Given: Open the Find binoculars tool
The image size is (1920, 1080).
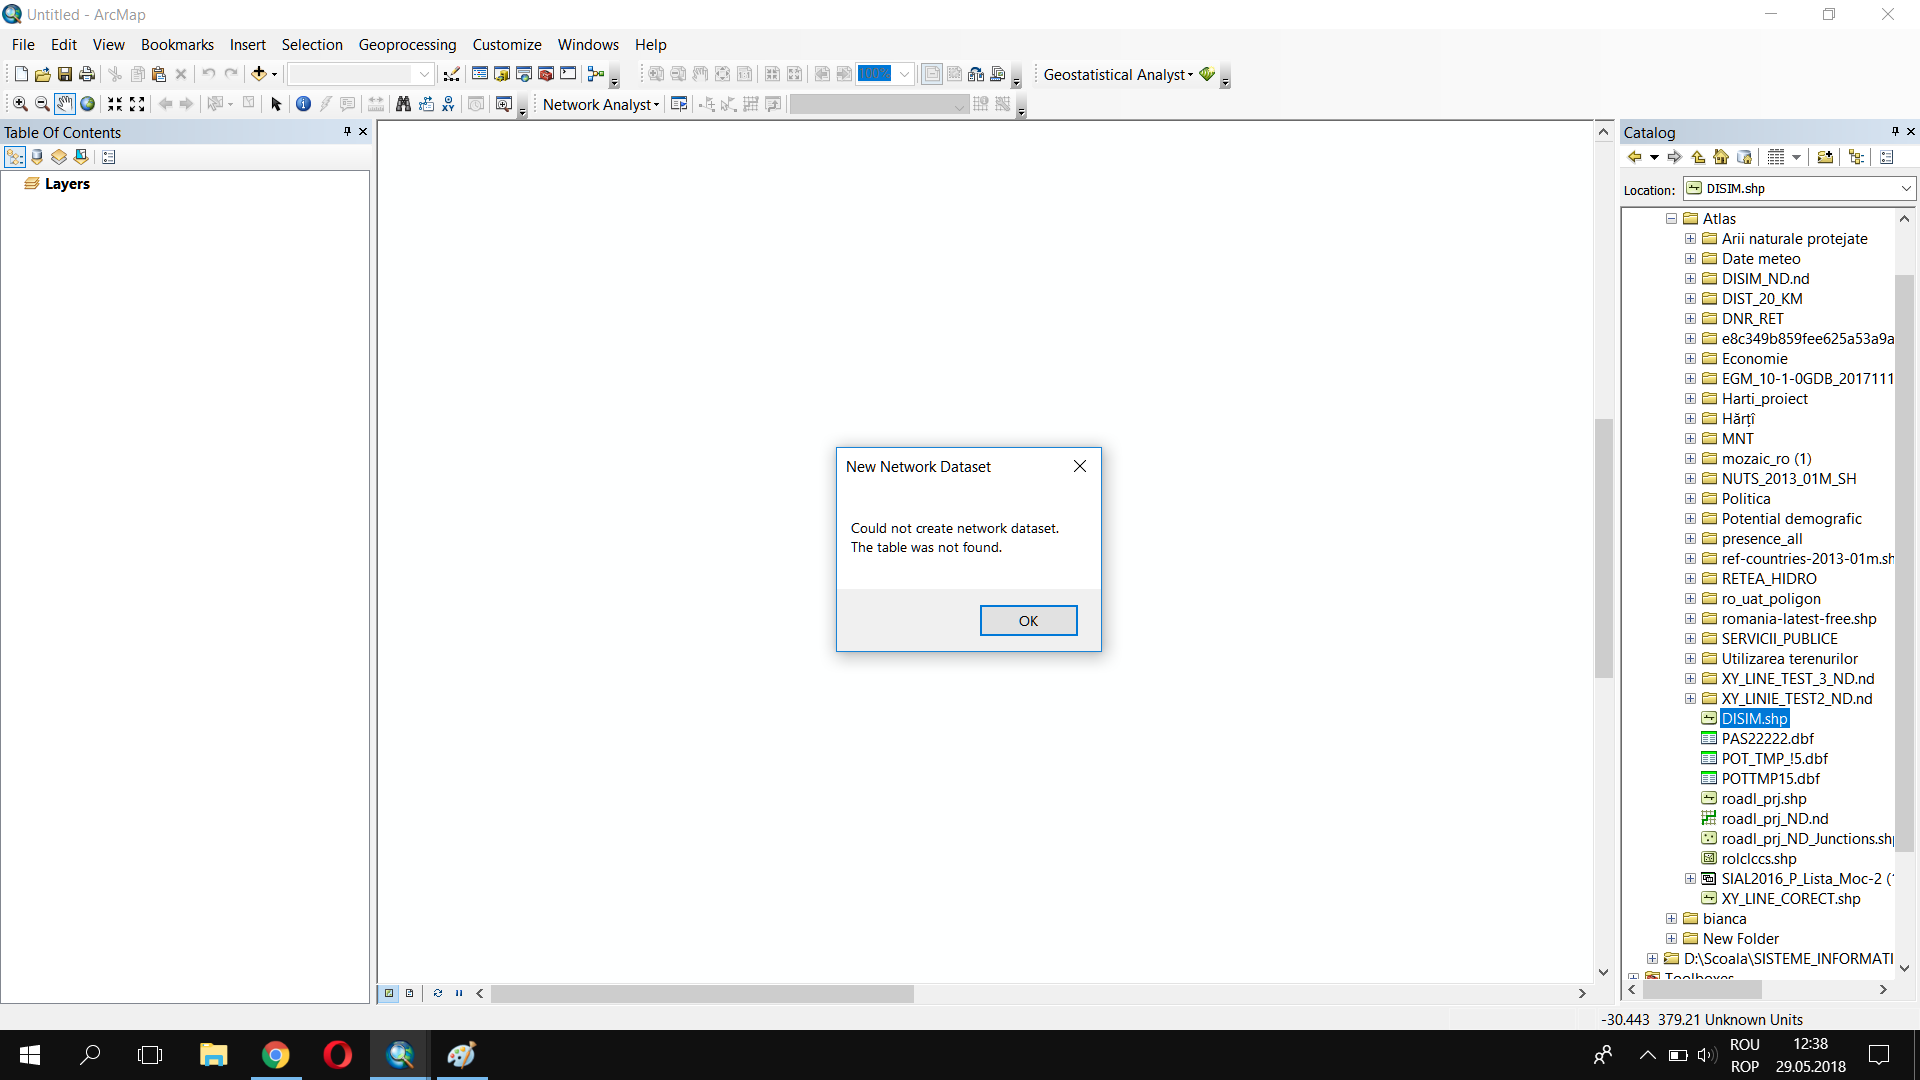Looking at the screenshot, I should (x=403, y=104).
